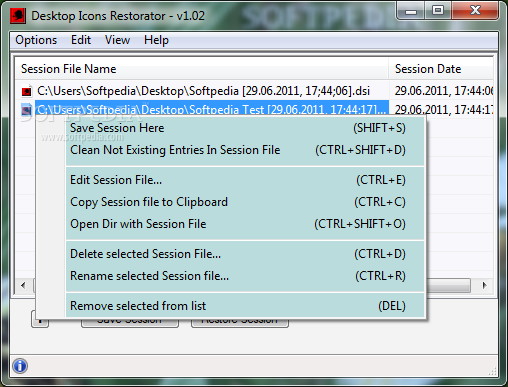
Task: Select Remove selected from list entry
Action: (x=245, y=306)
